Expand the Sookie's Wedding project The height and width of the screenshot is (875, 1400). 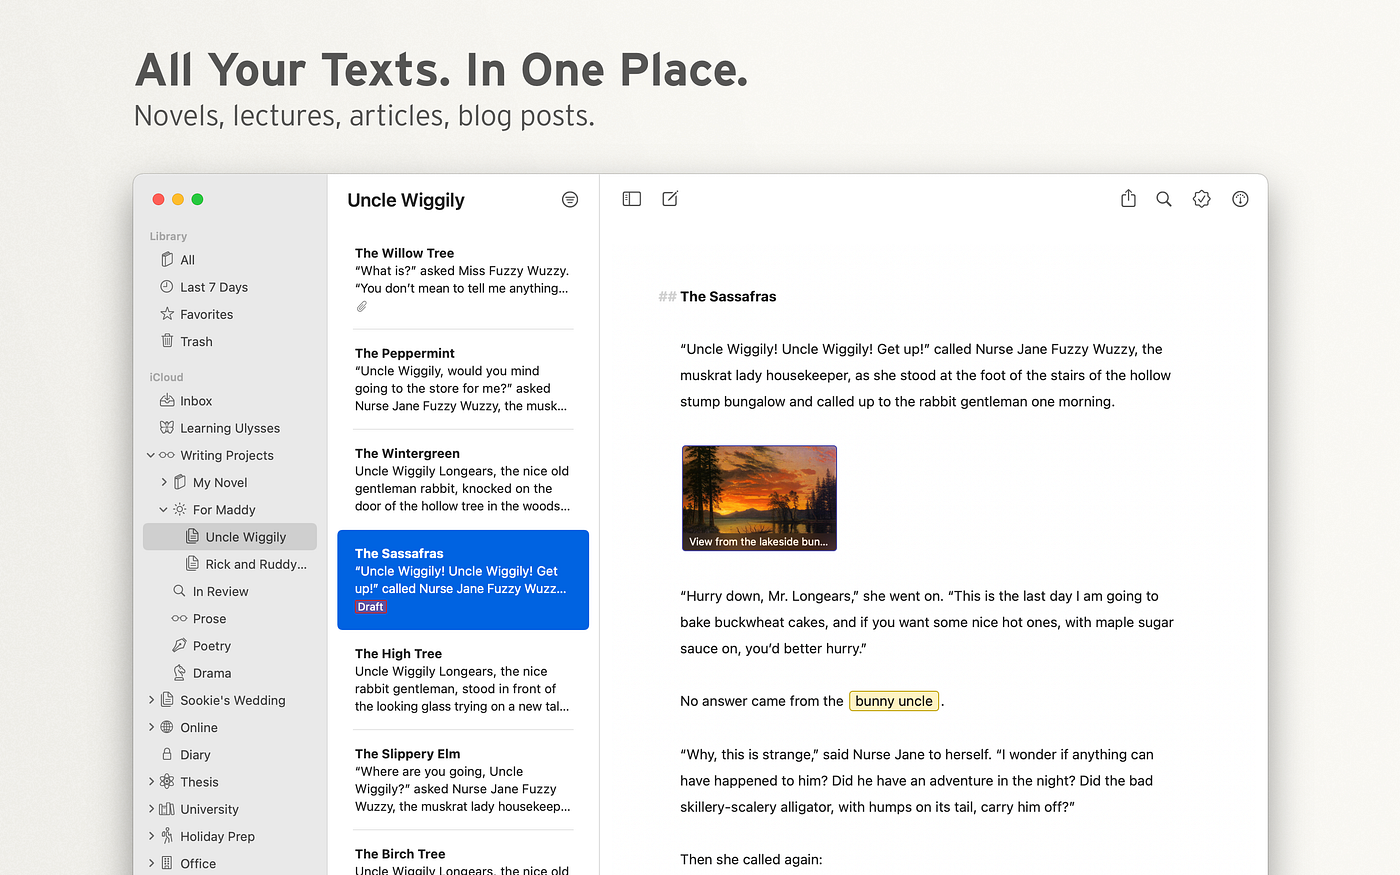[x=151, y=699]
